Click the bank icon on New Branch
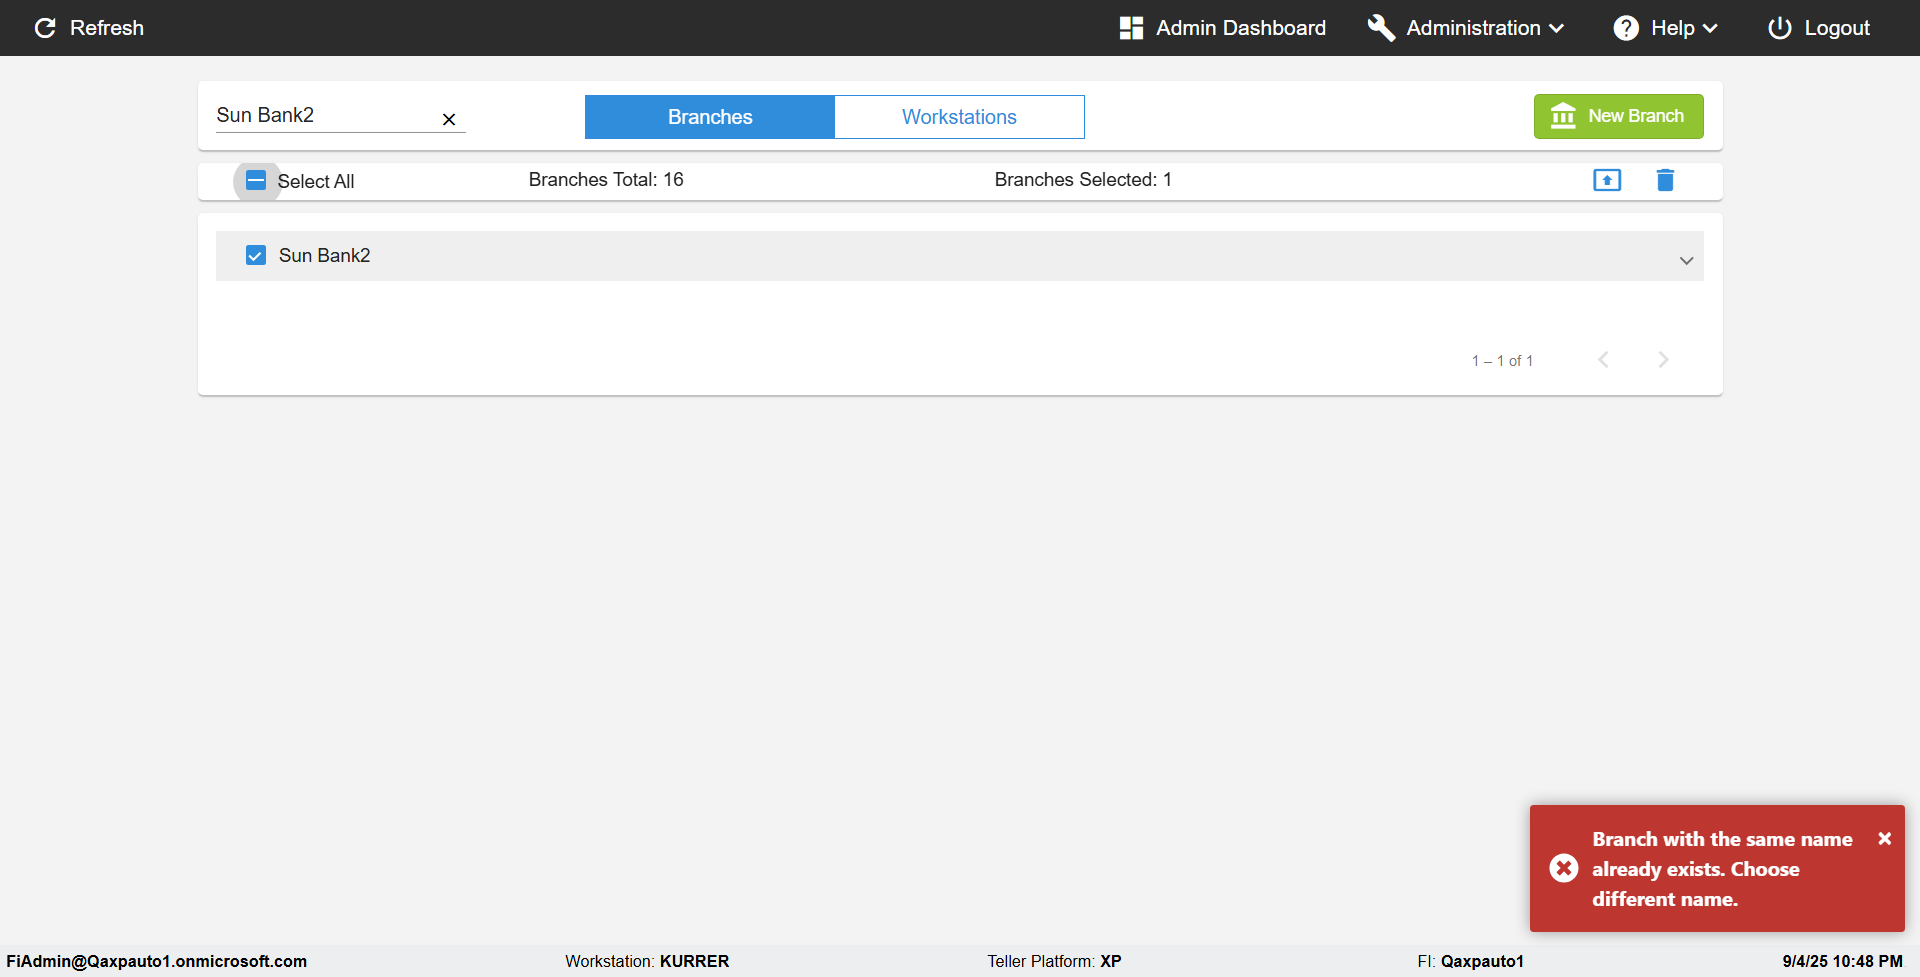1920x977 pixels. tap(1563, 116)
